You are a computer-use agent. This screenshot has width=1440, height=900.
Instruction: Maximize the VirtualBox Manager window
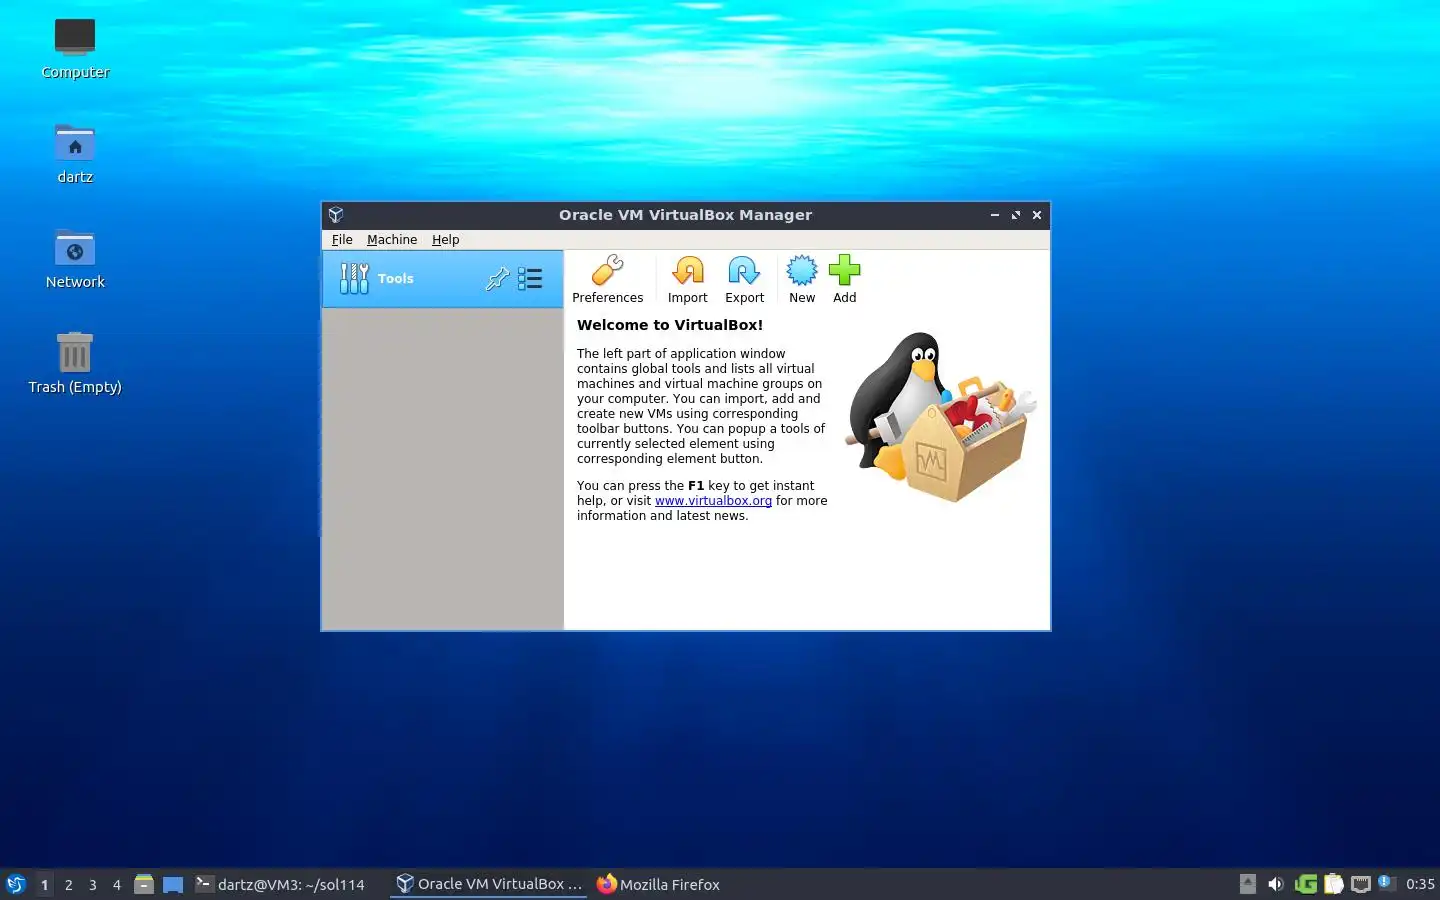tap(1016, 215)
